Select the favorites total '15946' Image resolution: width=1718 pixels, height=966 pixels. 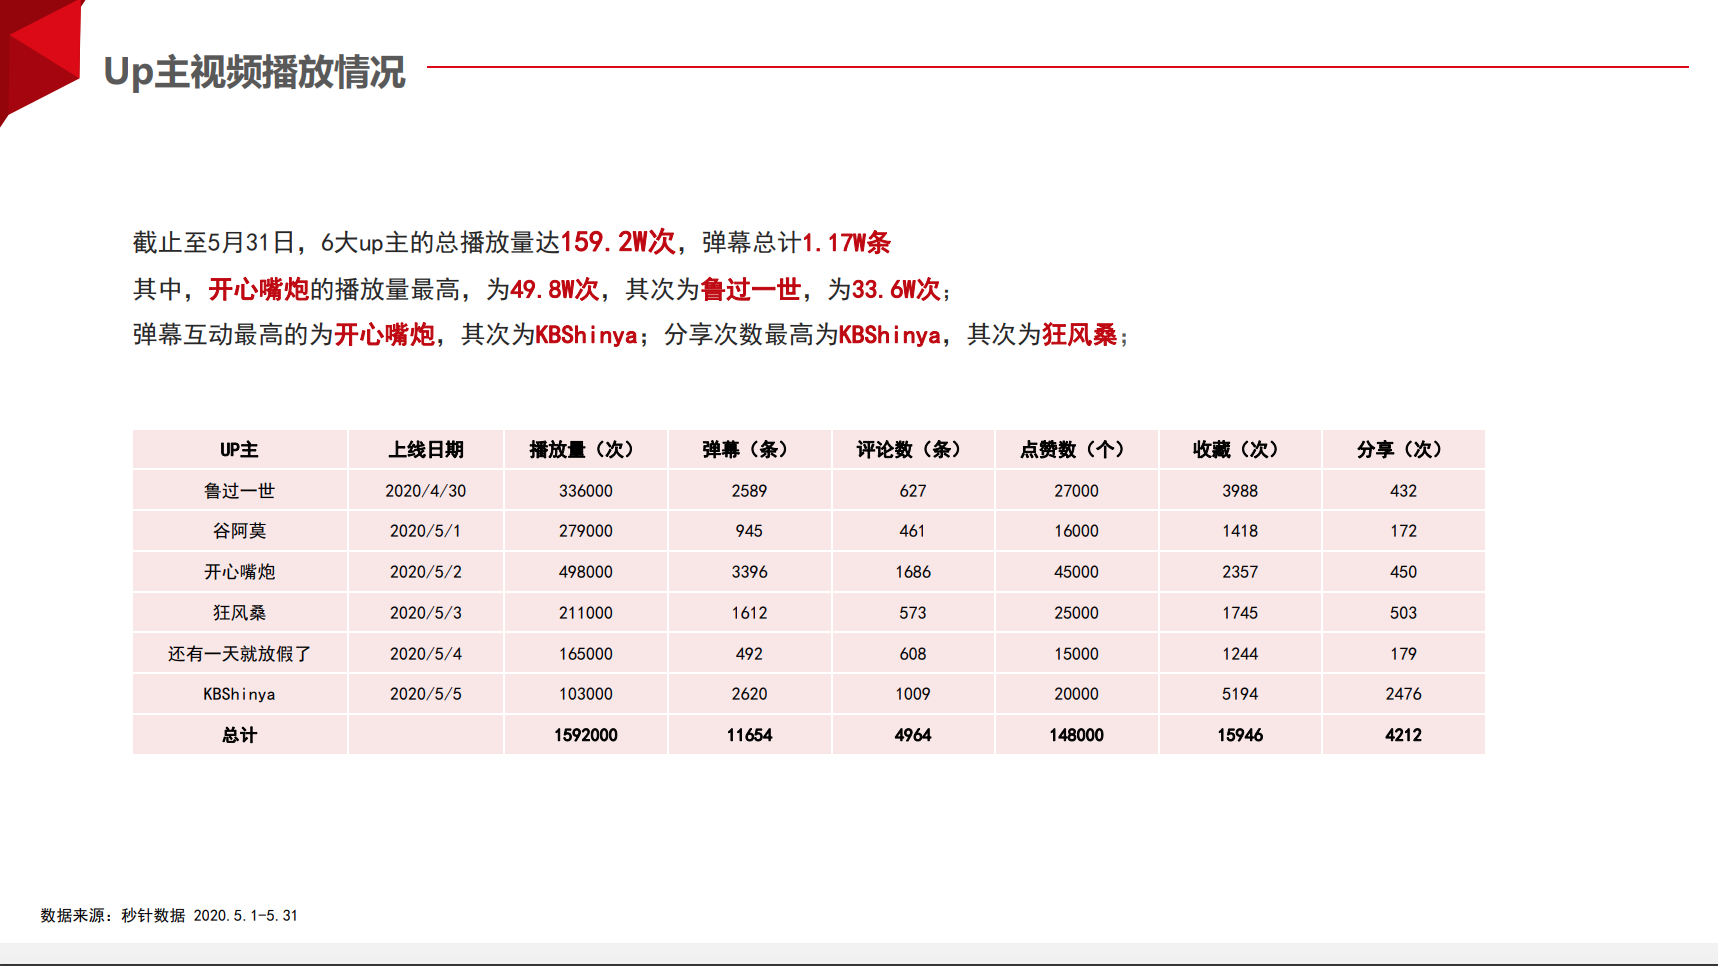[x=1240, y=735]
